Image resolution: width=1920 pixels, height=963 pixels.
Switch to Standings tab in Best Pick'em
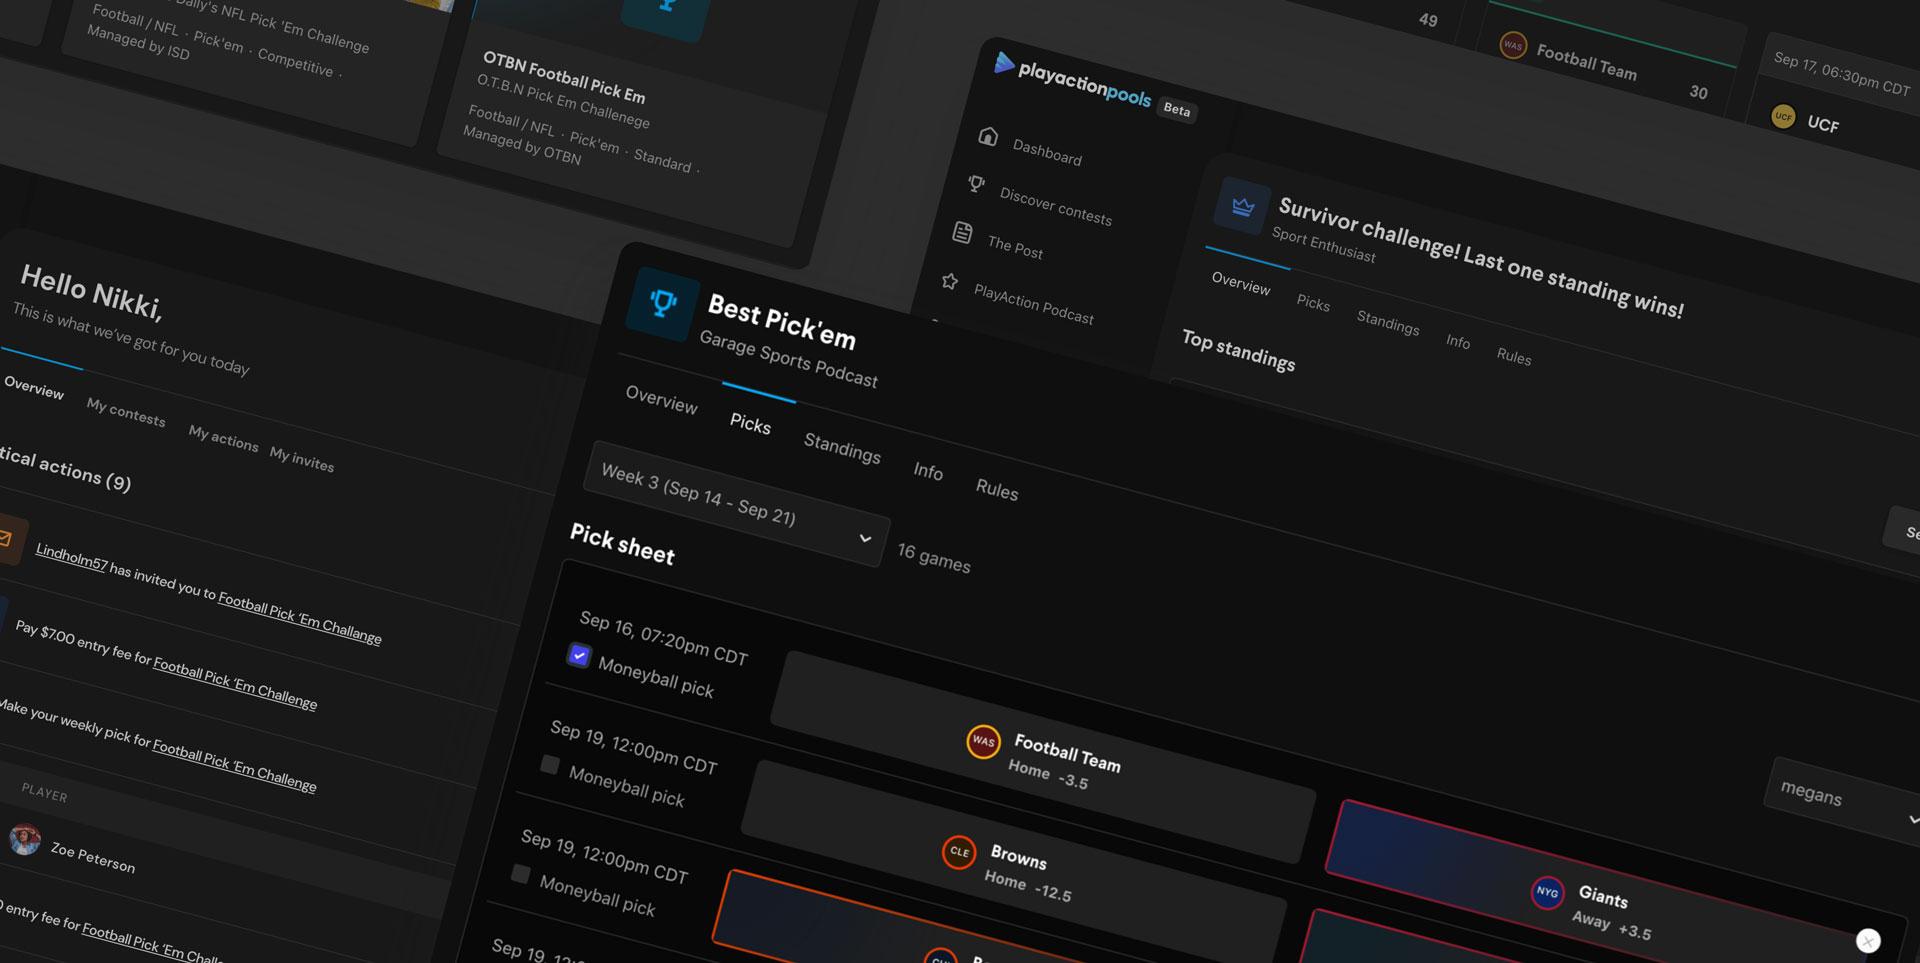(842, 449)
